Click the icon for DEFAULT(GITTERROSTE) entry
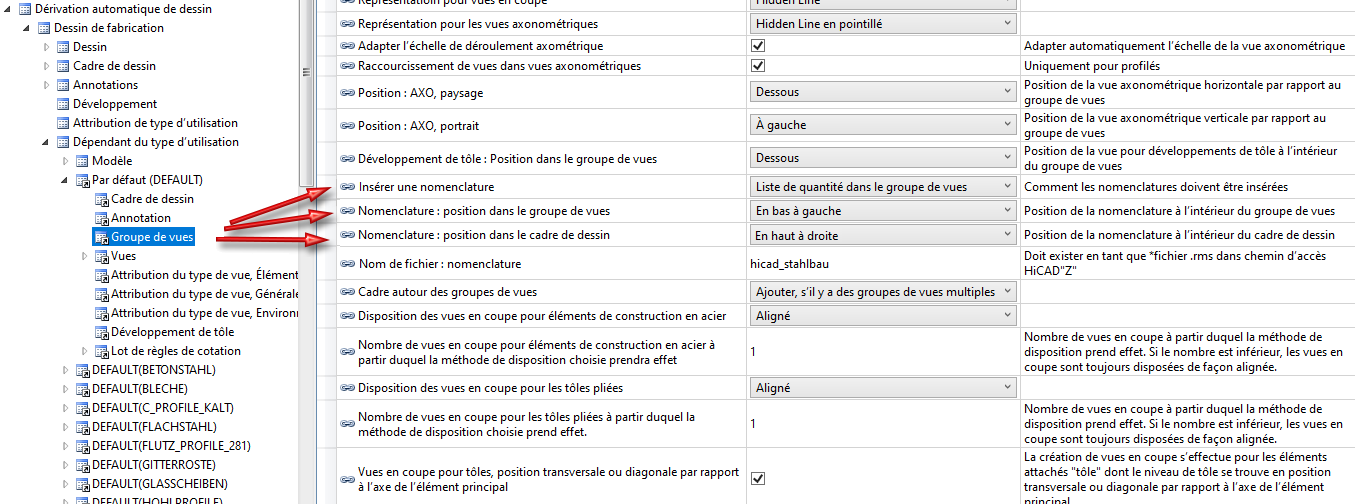 pos(82,465)
